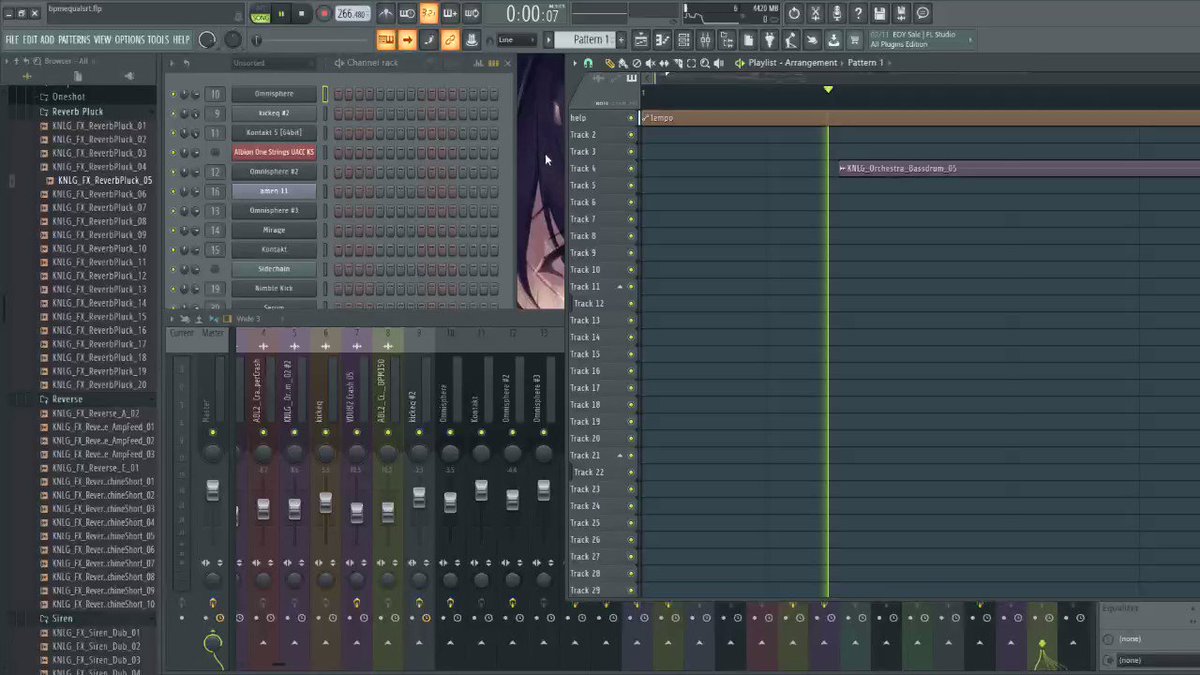Viewport: 1200px width, 675px height.
Task: Open the undo history icon in the top toolbar
Action: pos(794,13)
